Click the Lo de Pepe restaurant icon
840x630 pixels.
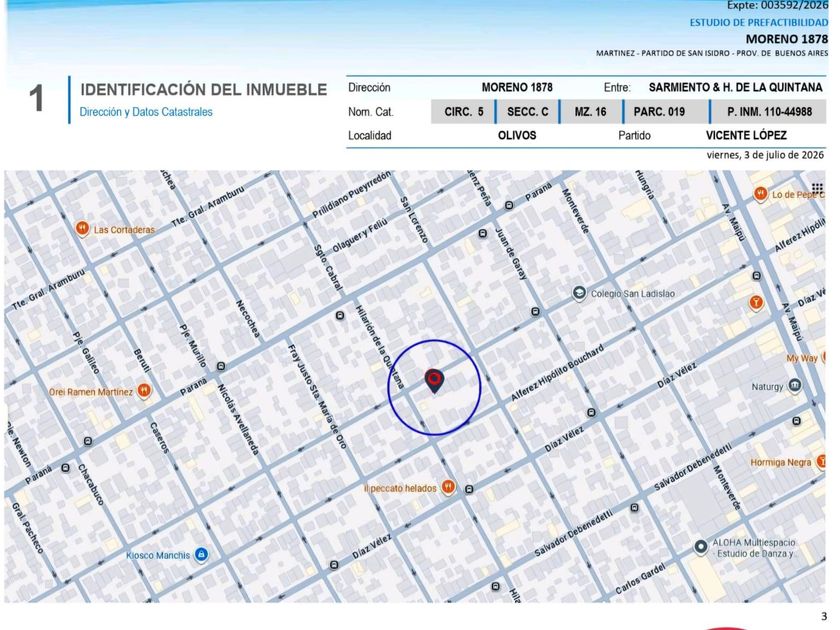click(x=760, y=194)
